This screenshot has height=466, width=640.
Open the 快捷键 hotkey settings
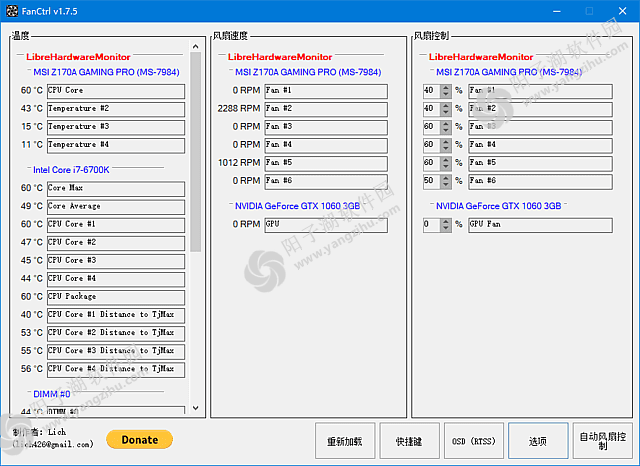click(409, 441)
